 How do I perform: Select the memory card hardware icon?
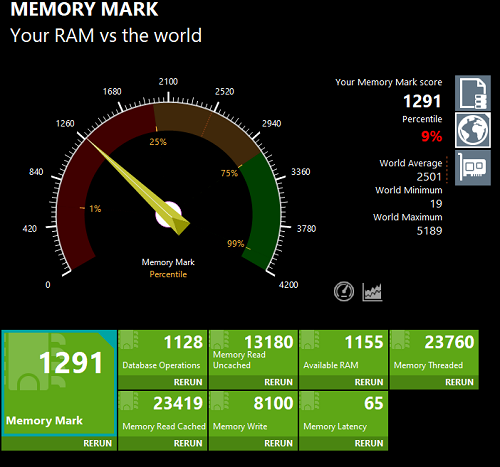(473, 167)
